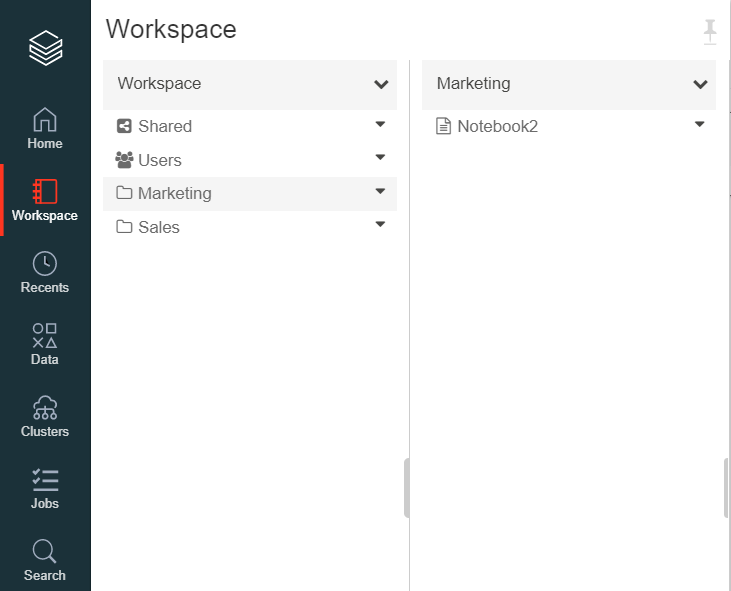Open the Recents clock icon

[45, 264]
